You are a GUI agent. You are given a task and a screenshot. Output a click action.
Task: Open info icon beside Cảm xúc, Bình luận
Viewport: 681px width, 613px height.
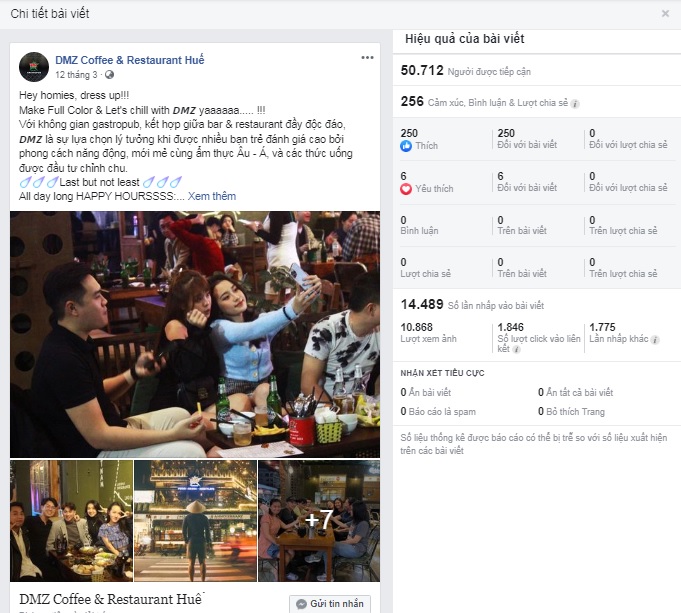[575, 104]
